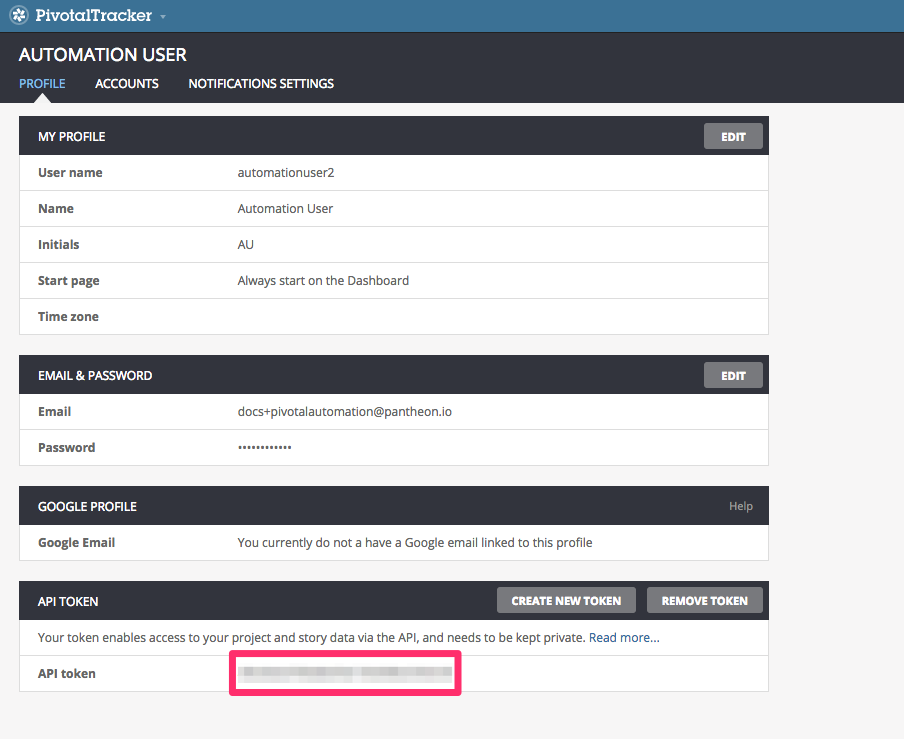
Task: Click the AUTOMATION USER page heading
Action: [103, 55]
